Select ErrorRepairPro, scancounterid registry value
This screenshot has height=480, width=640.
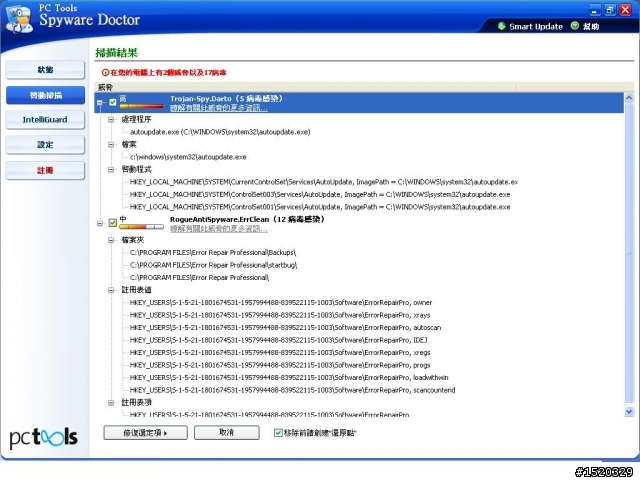click(292, 390)
